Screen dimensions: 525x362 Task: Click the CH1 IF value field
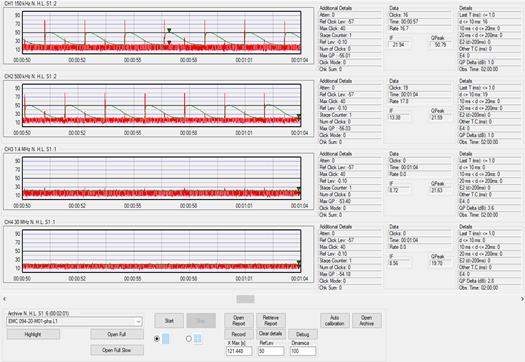pos(399,45)
